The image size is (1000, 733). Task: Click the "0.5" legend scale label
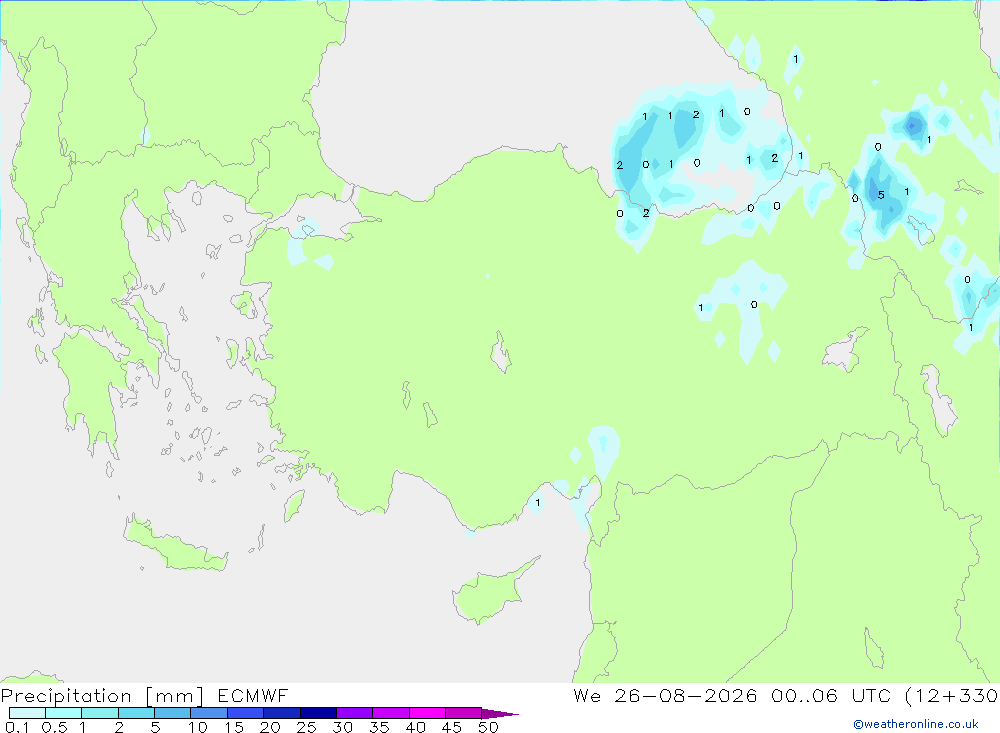pos(54,727)
